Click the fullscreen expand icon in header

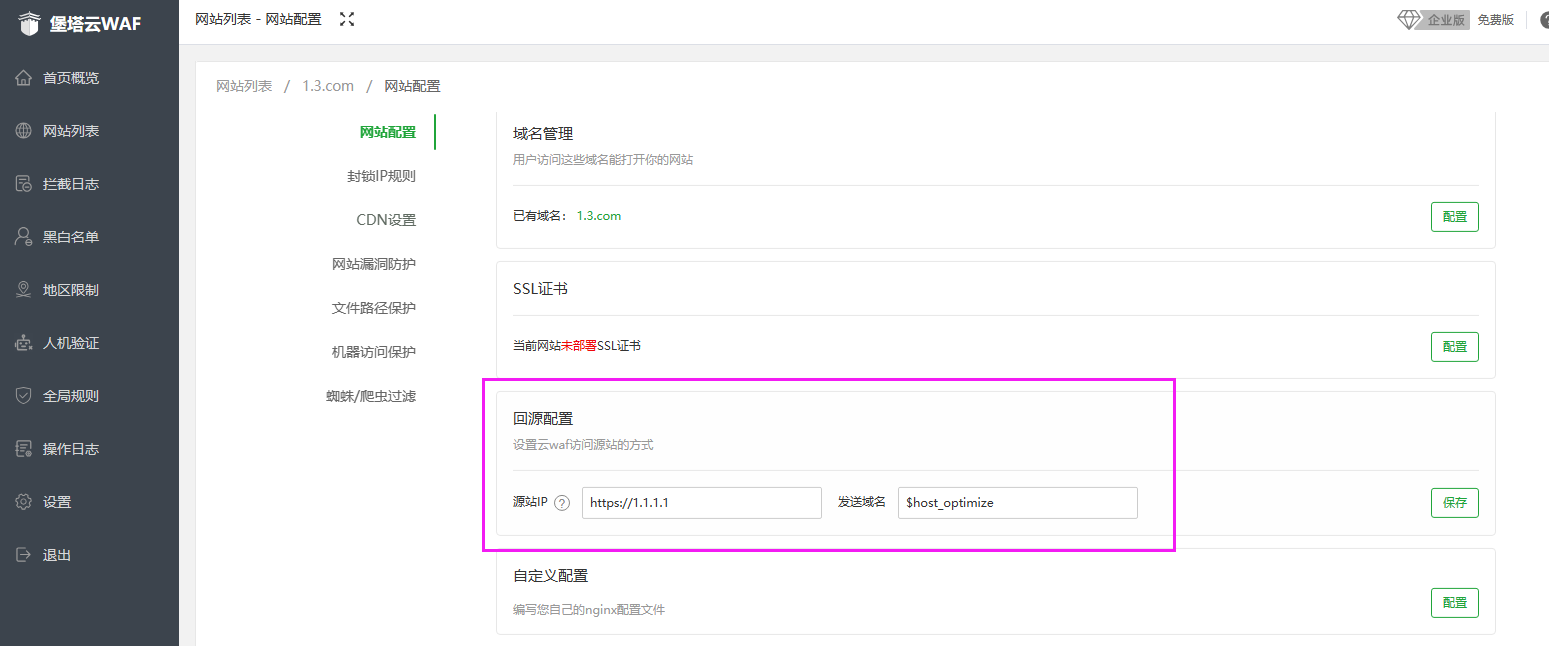pyautogui.click(x=347, y=19)
